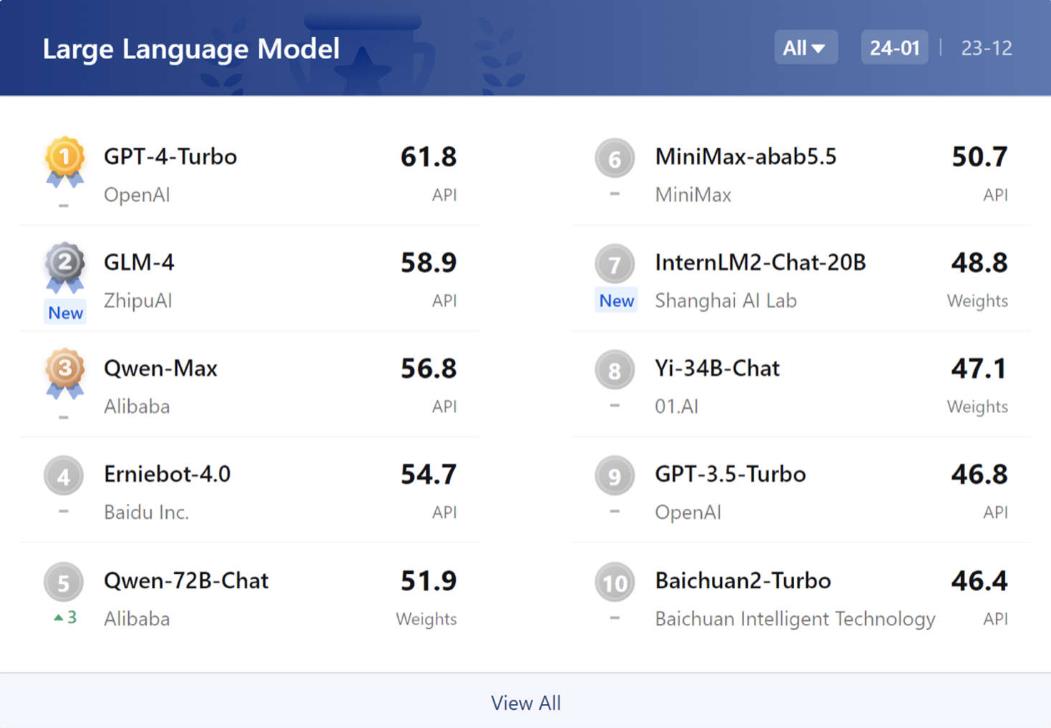Select the InternLM2-Chat-20B model name
The image size is (1051, 728).
click(760, 263)
